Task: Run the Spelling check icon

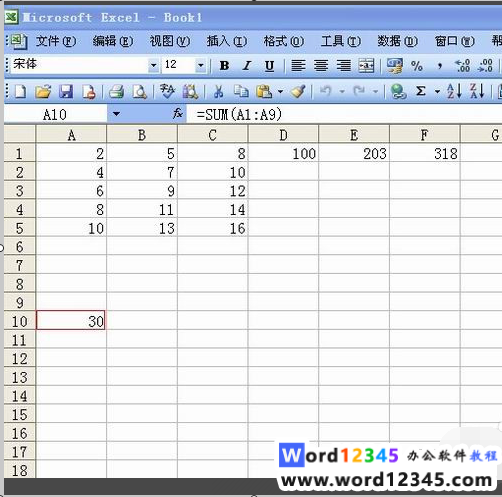Action: tap(167, 91)
